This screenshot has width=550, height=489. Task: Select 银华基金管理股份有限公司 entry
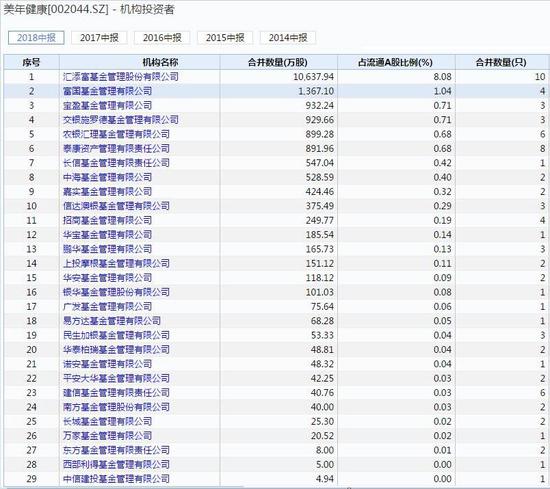(x=116, y=292)
